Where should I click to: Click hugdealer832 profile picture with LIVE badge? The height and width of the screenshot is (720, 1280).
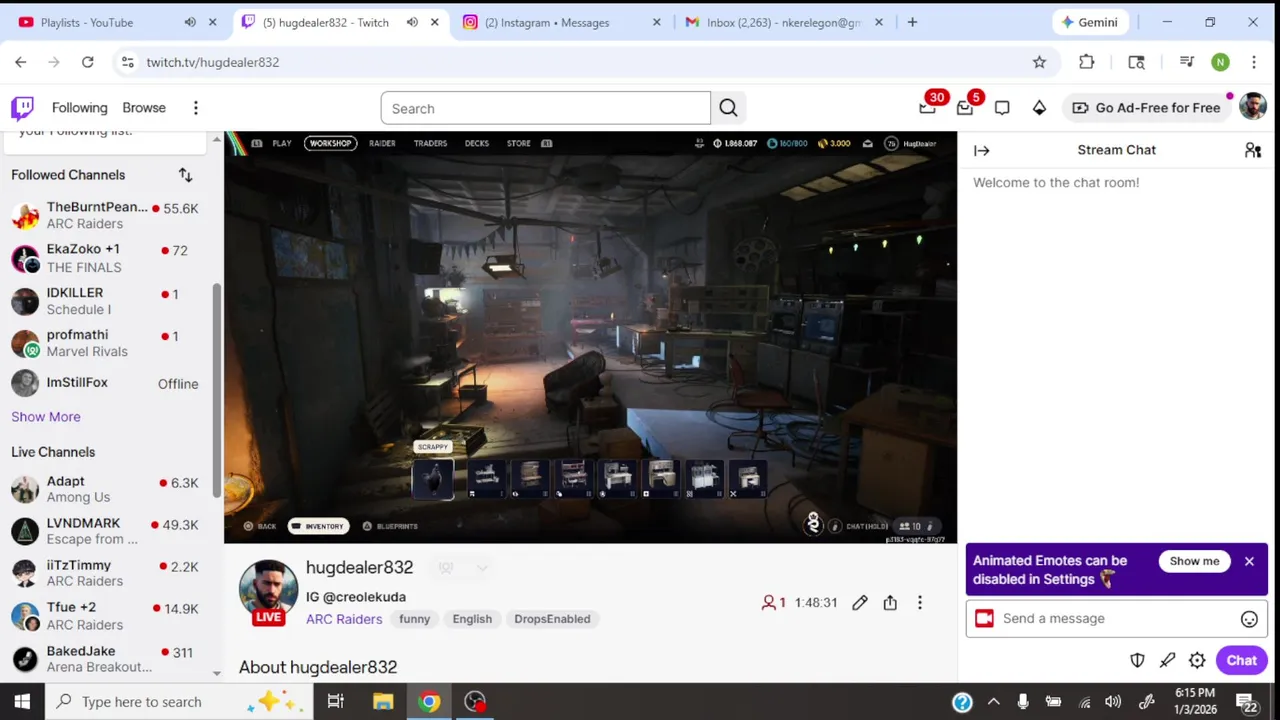268,591
